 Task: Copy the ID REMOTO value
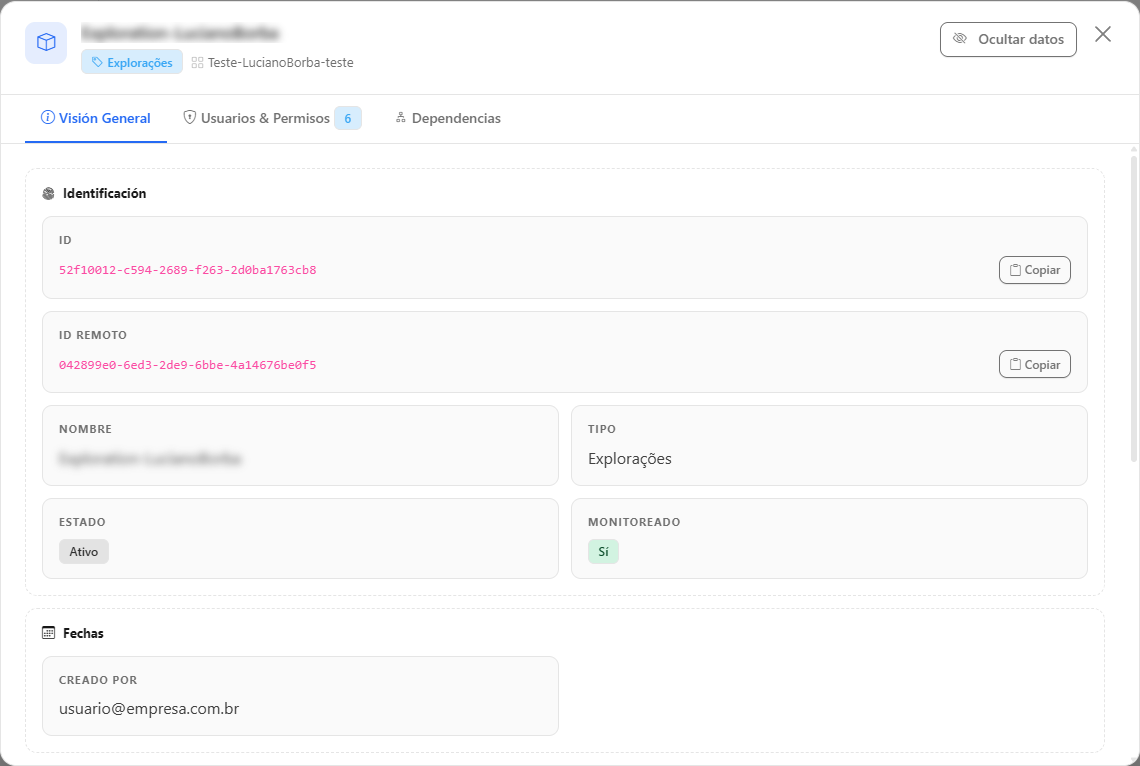[x=1034, y=364]
